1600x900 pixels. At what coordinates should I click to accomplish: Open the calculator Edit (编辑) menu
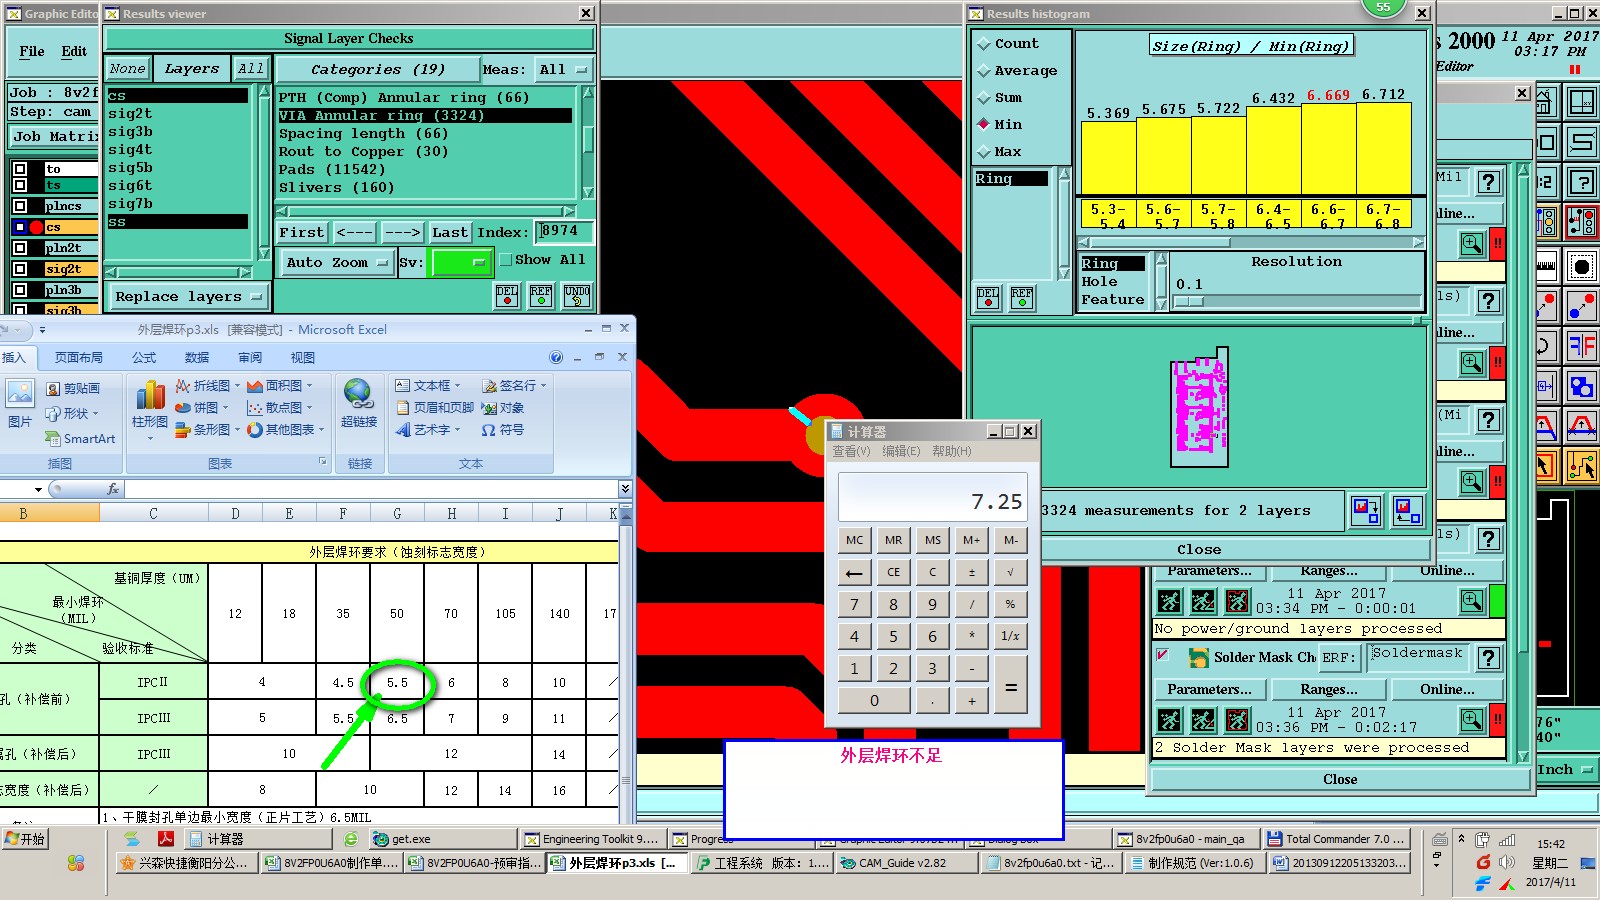pos(901,452)
